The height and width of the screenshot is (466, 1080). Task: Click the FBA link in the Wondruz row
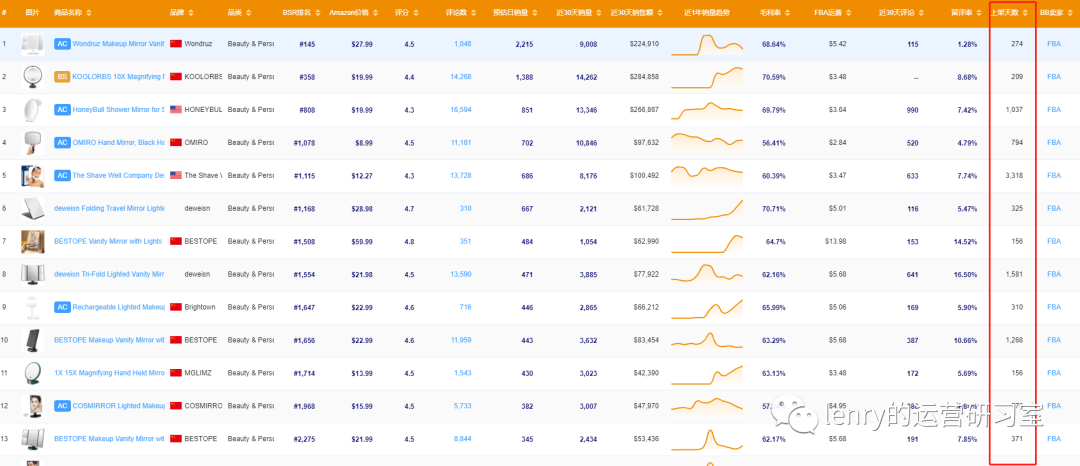point(1054,44)
